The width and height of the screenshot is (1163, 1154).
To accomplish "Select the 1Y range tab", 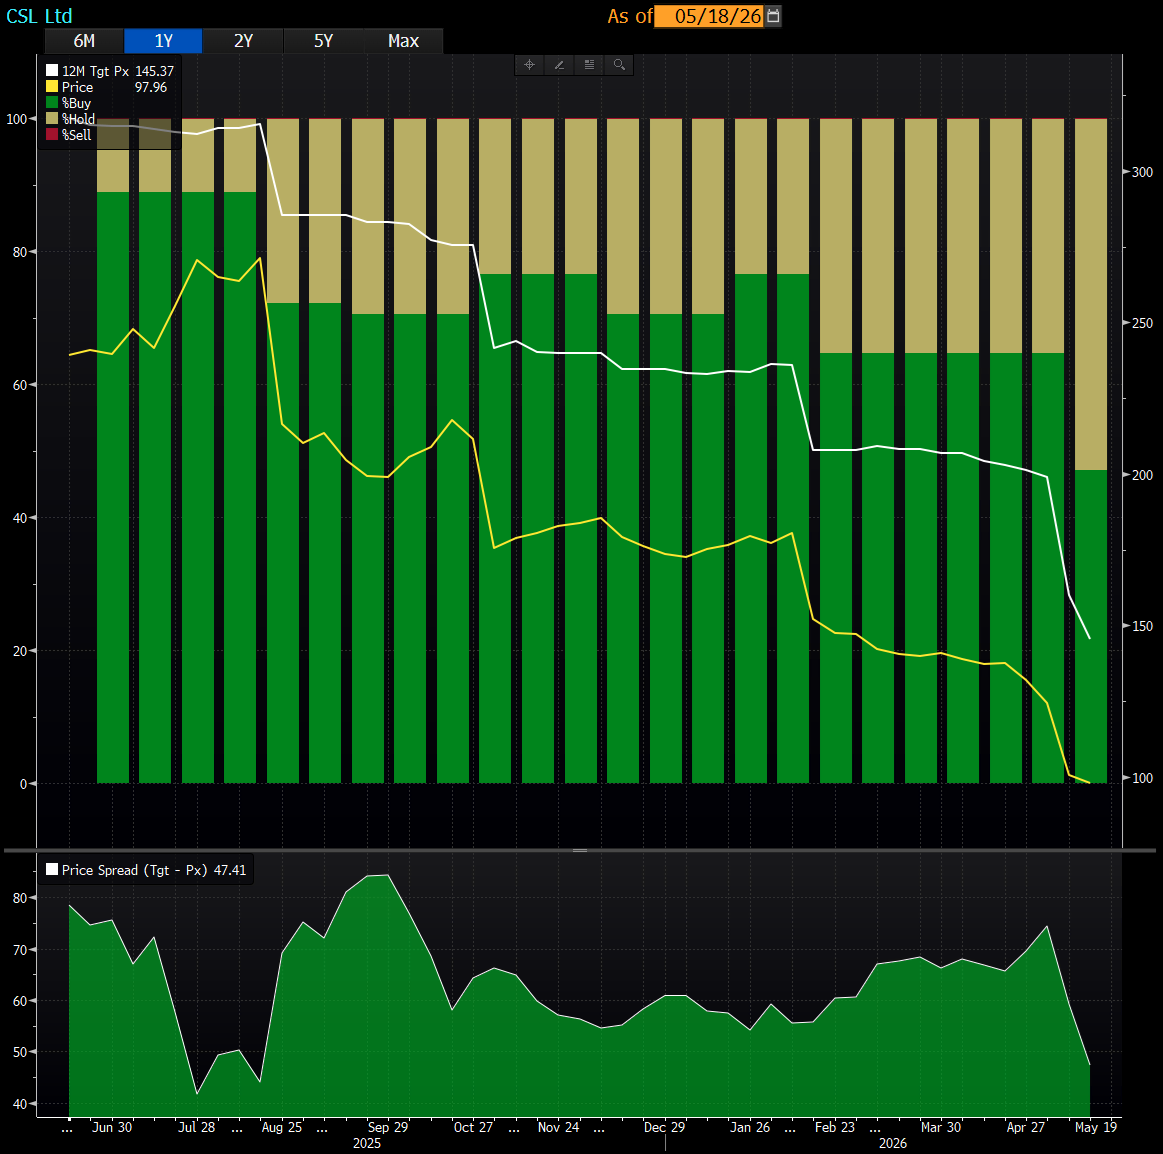I will click(x=163, y=41).
